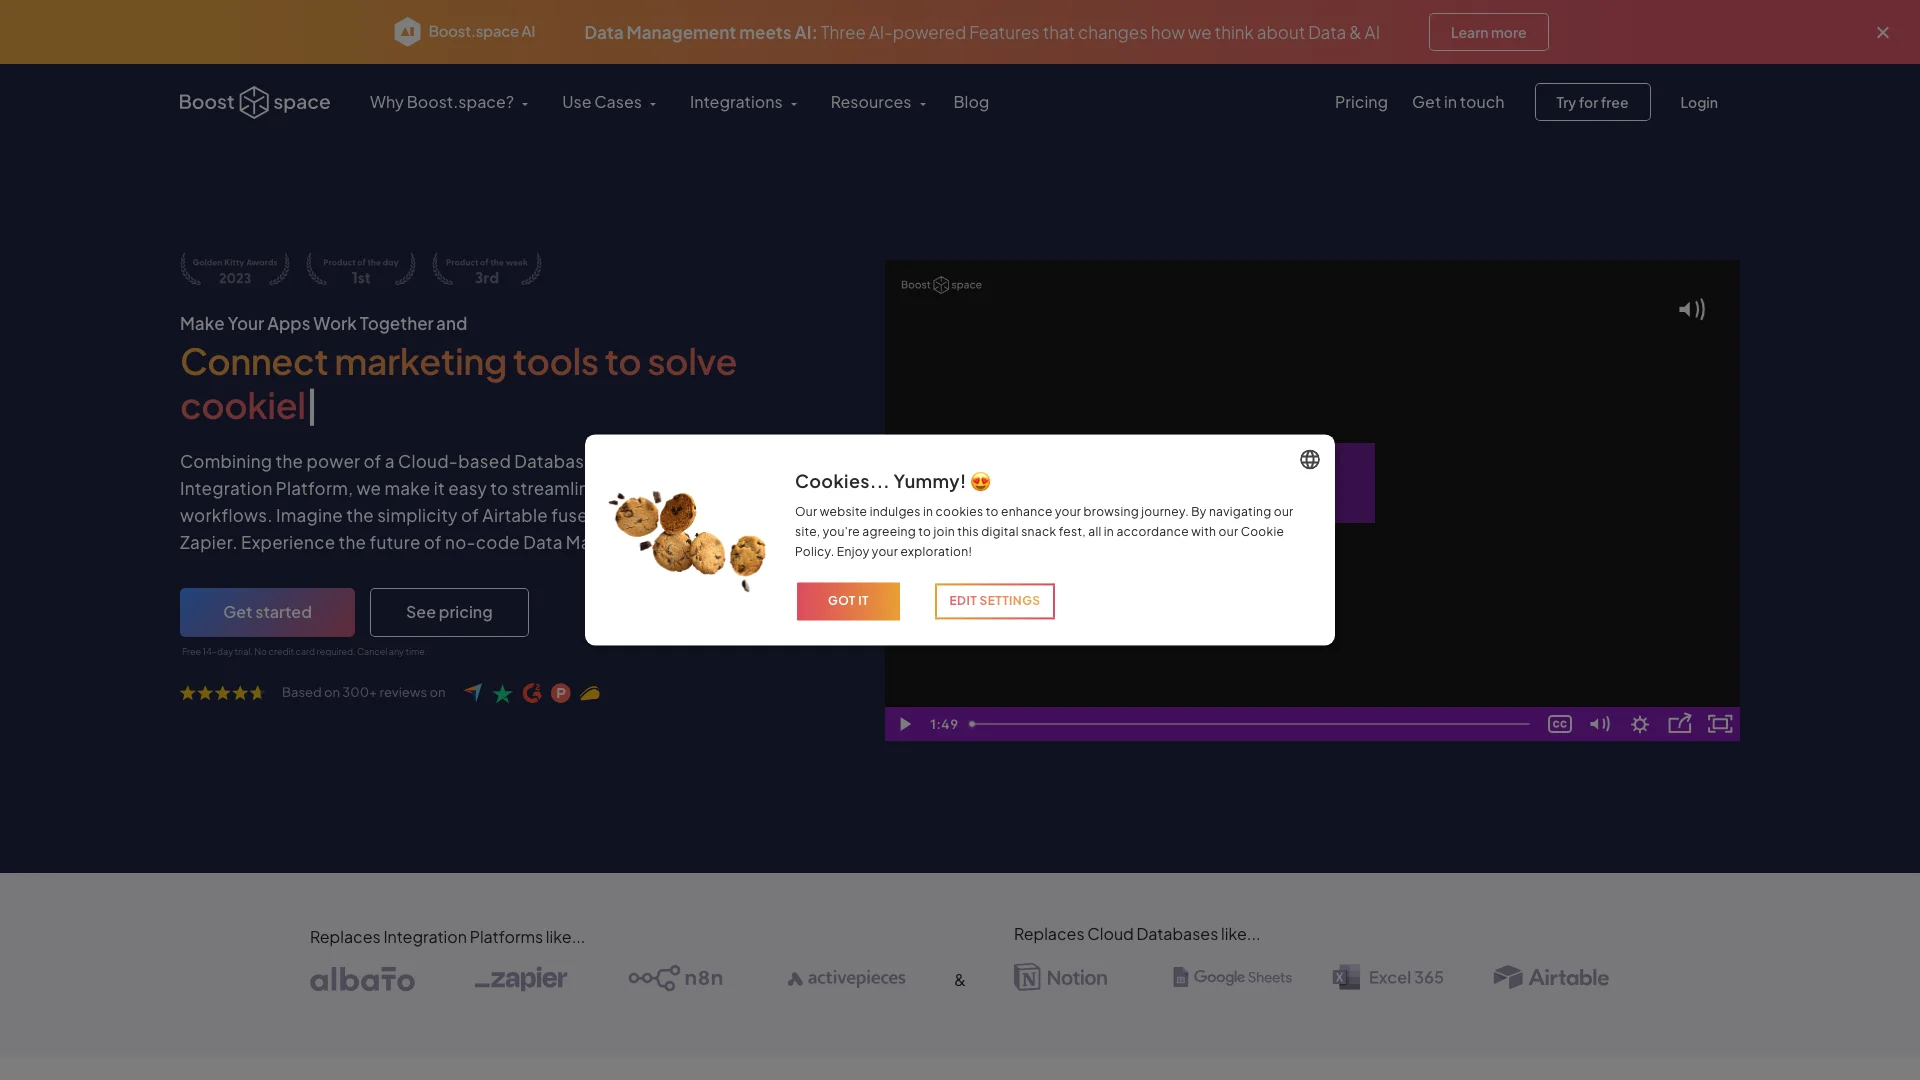Click the Zapier logo
The image size is (1920, 1080).
(x=521, y=978)
